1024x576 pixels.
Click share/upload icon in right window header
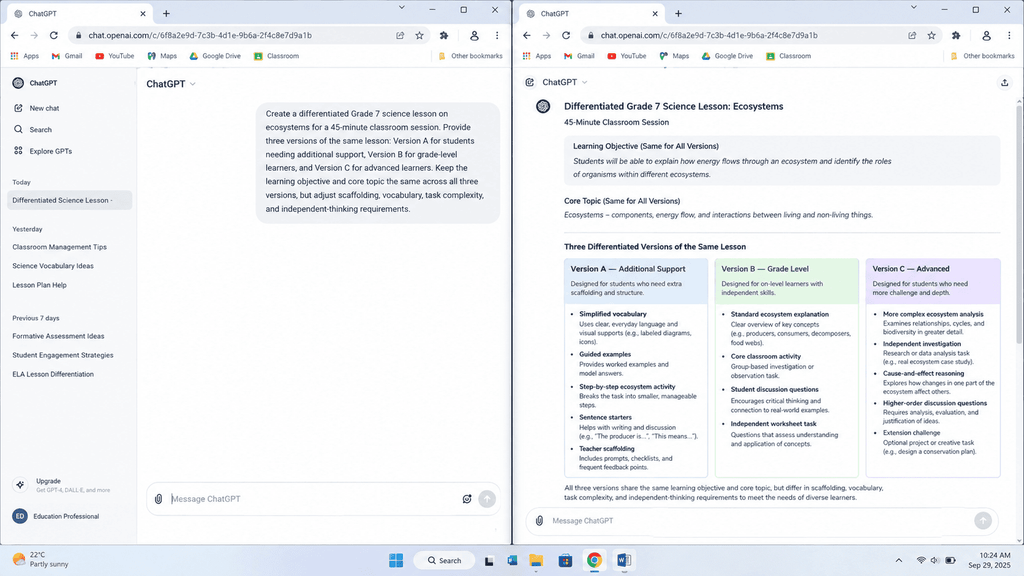point(1004,82)
